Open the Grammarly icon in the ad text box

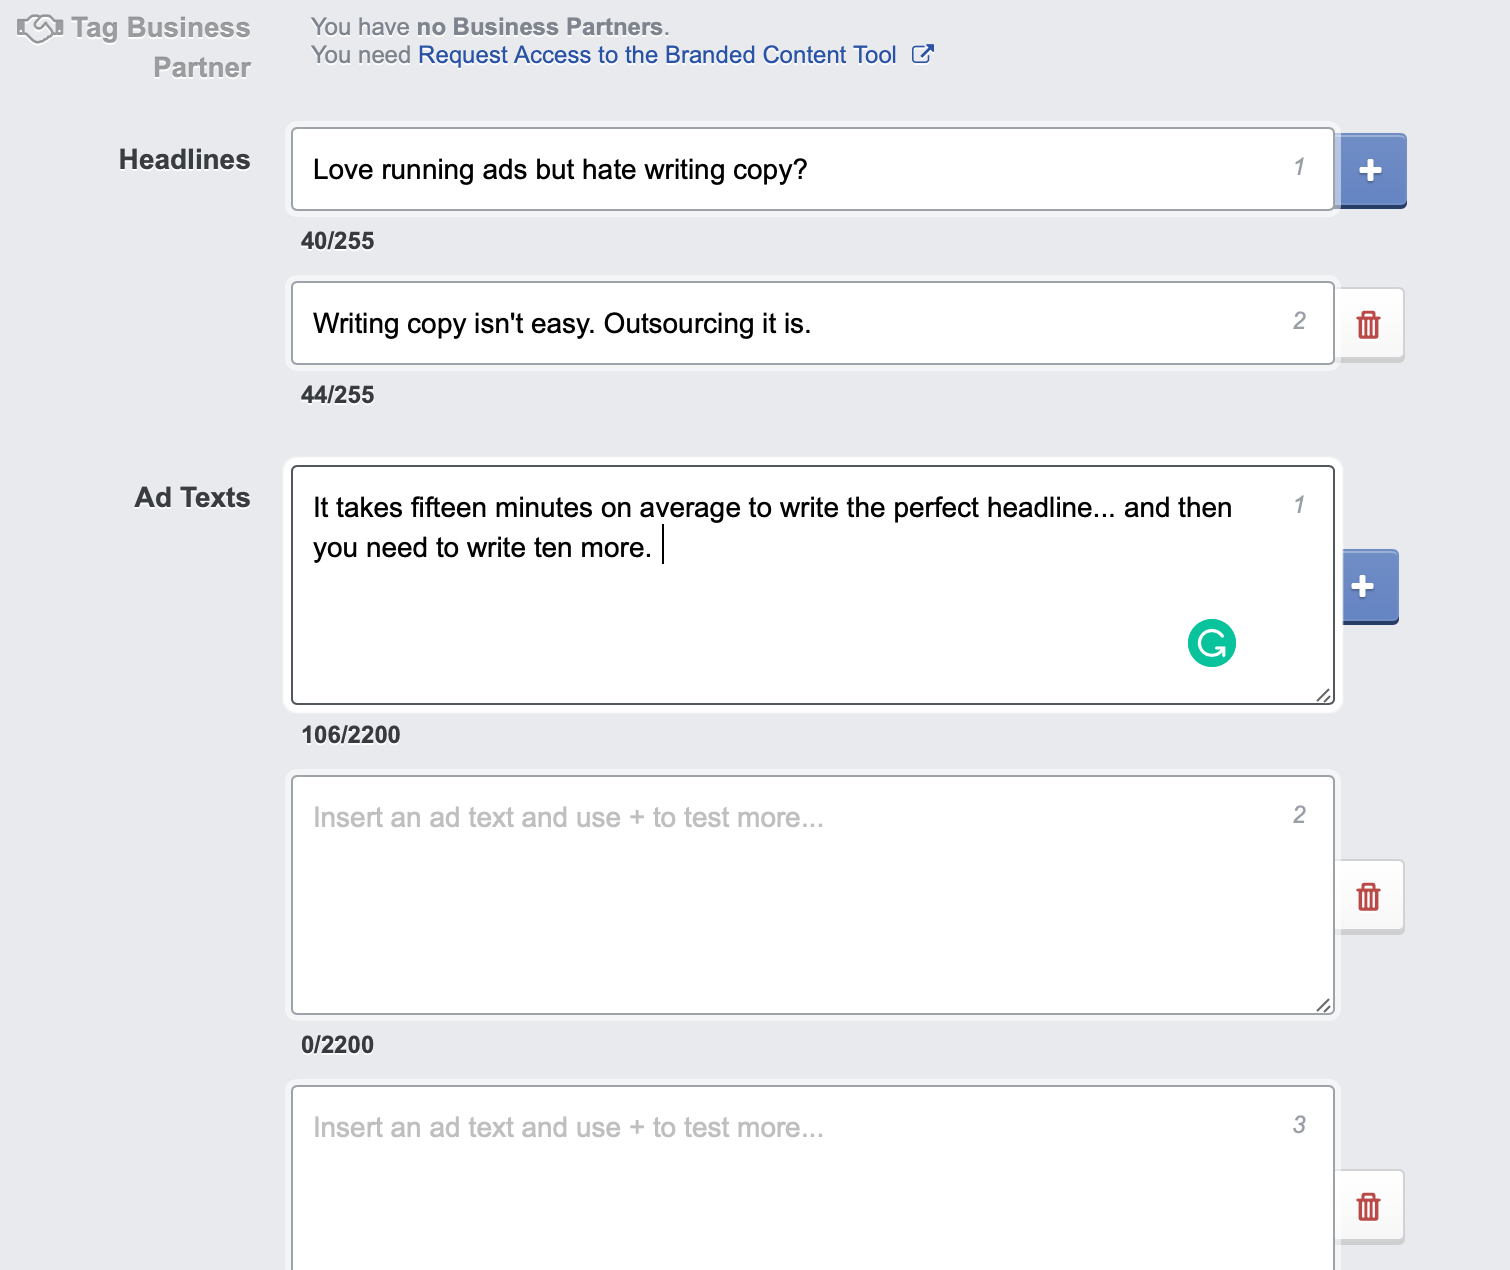pos(1211,643)
